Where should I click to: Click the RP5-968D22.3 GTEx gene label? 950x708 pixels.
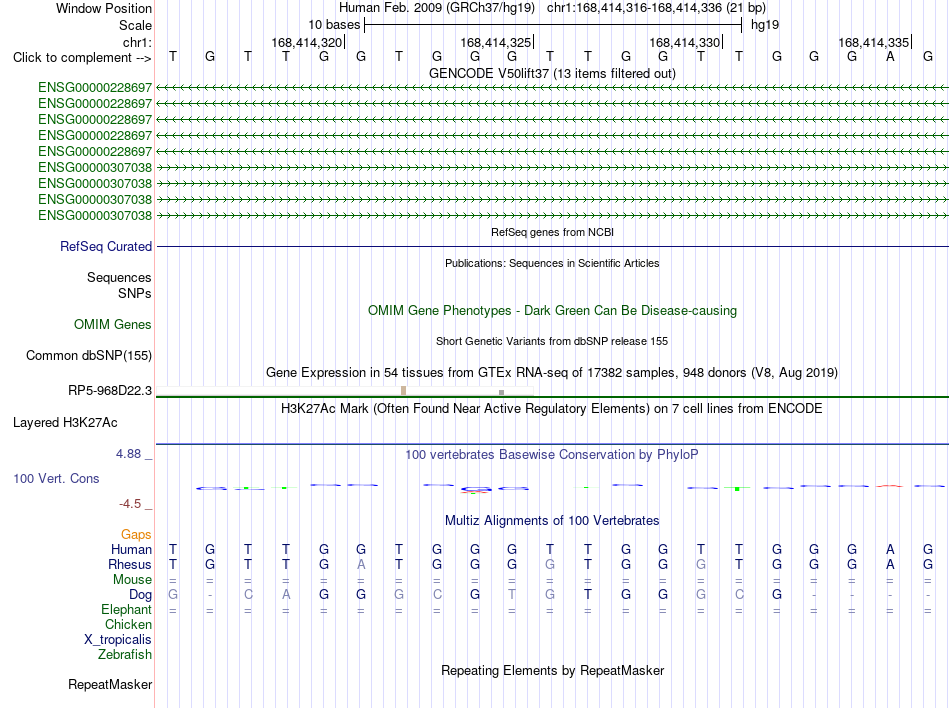pyautogui.click(x=110, y=391)
